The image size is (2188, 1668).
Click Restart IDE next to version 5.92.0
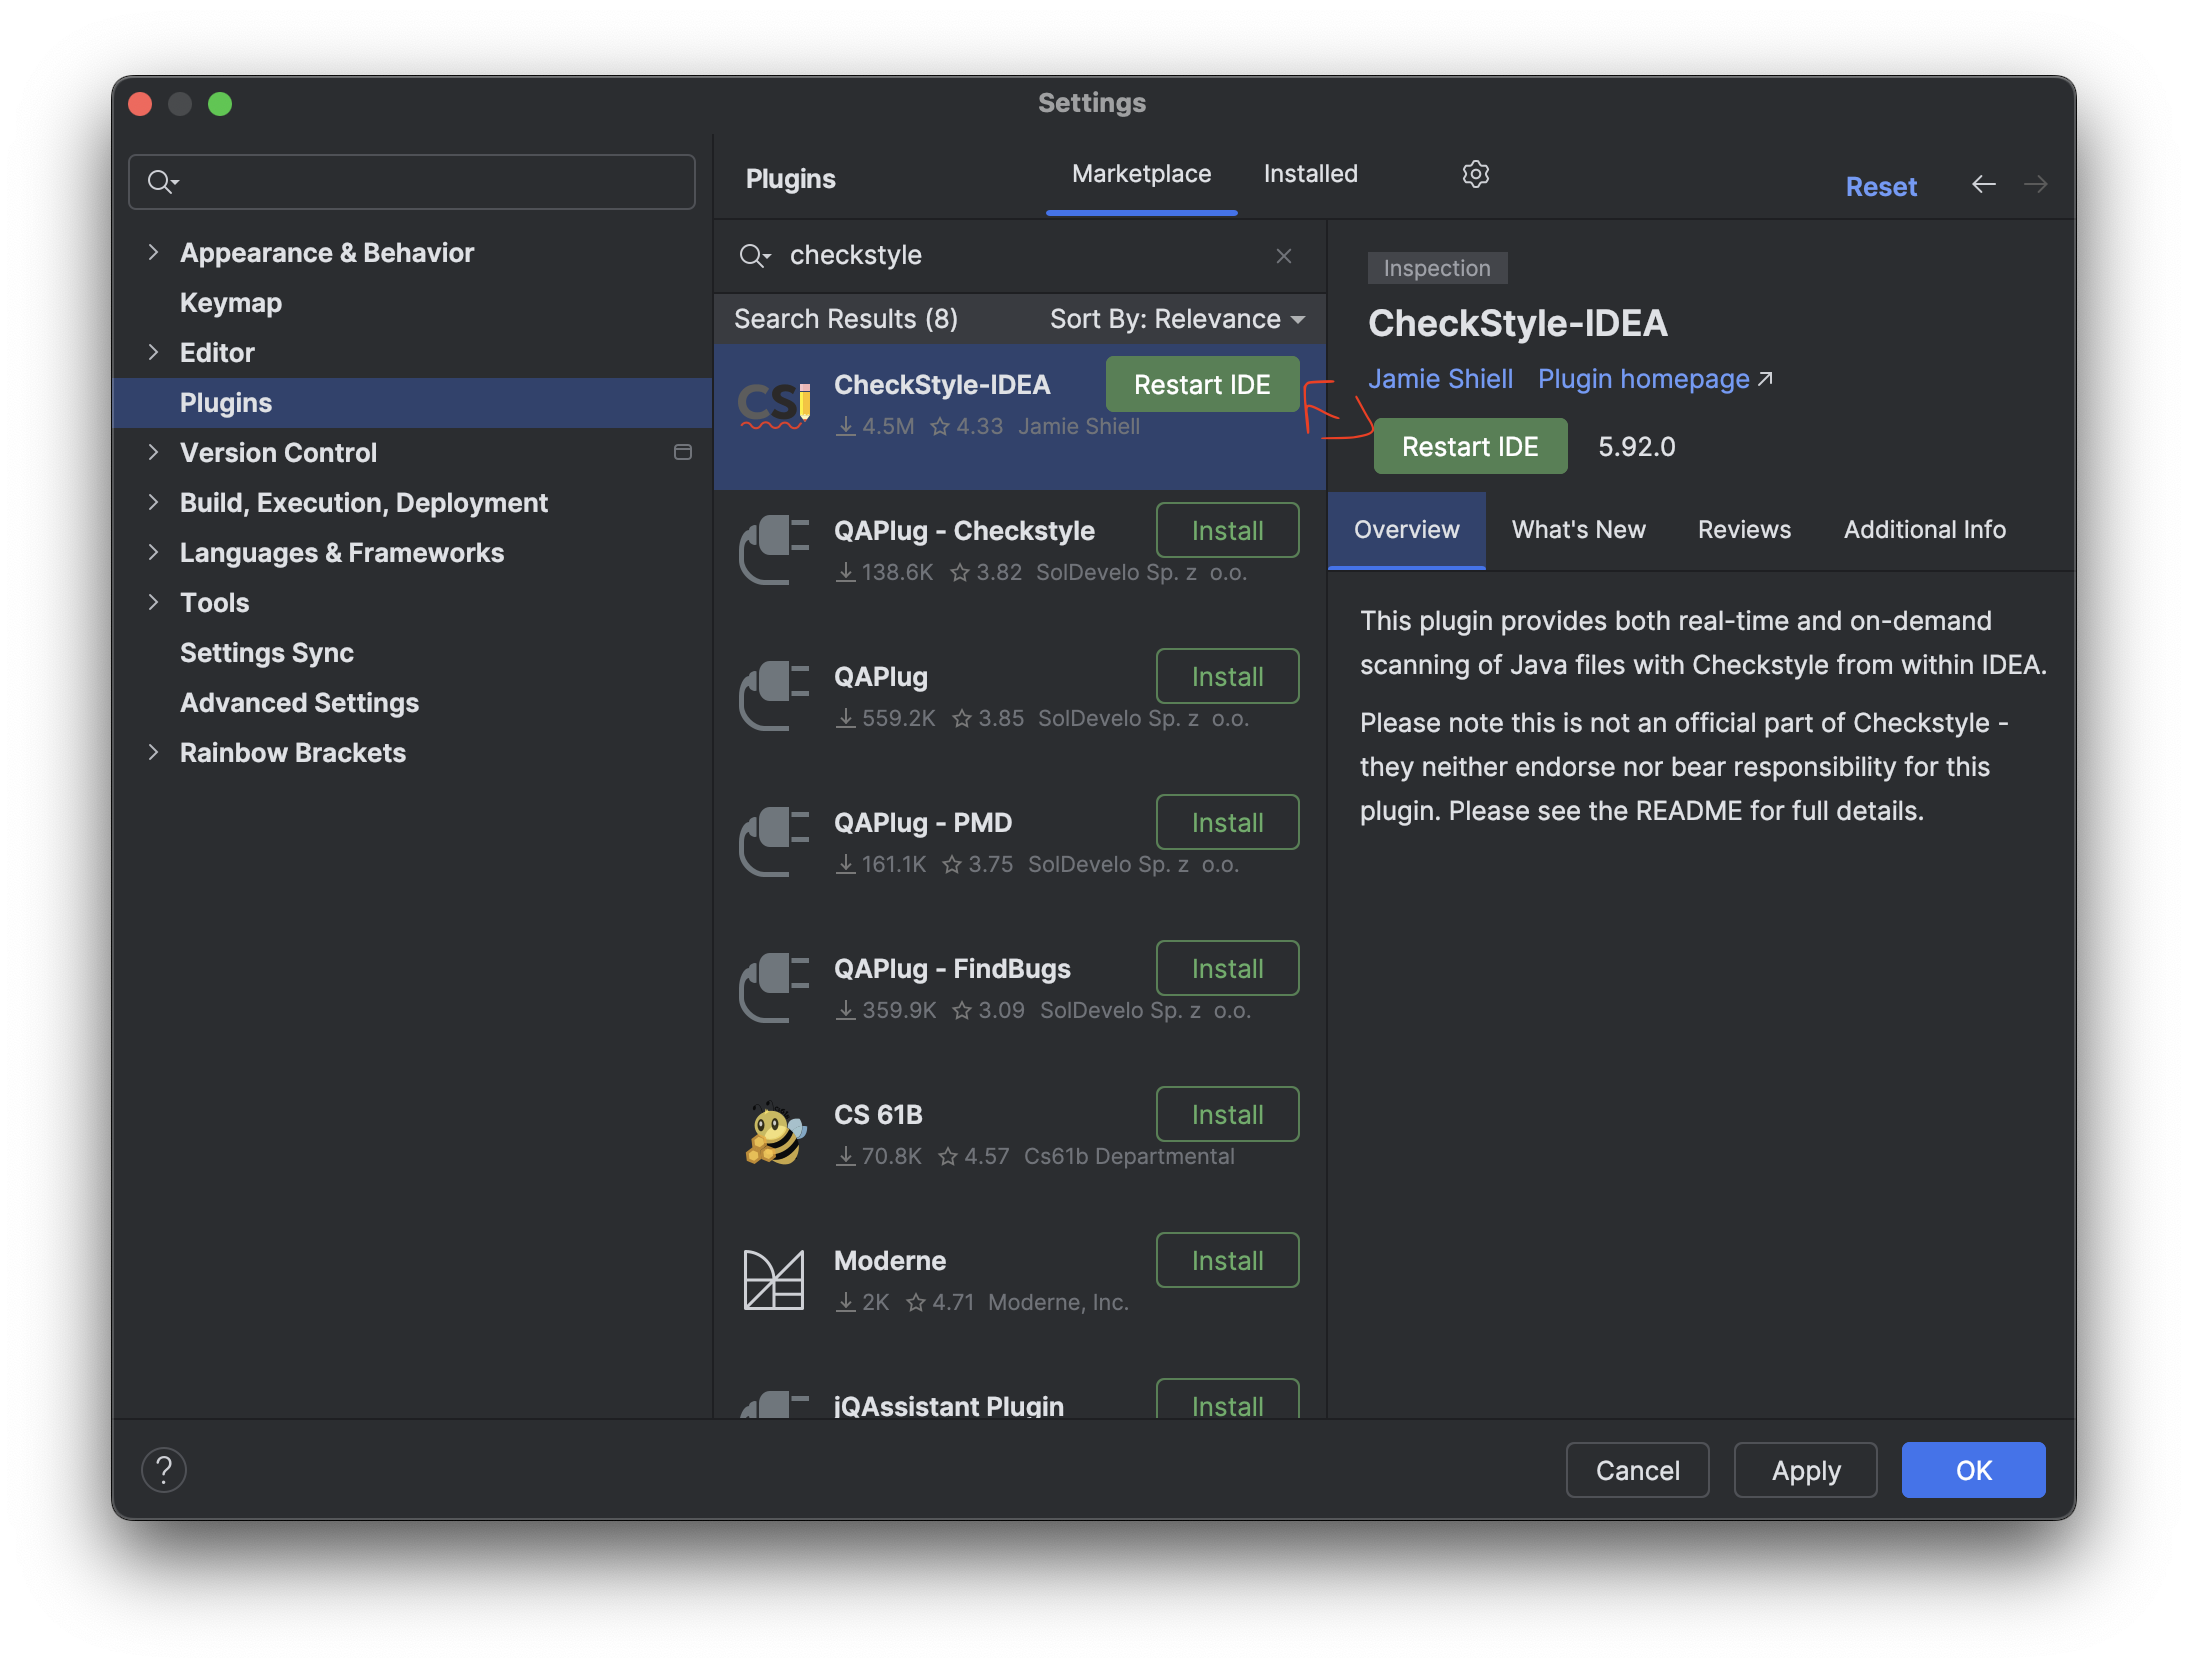coord(1470,447)
